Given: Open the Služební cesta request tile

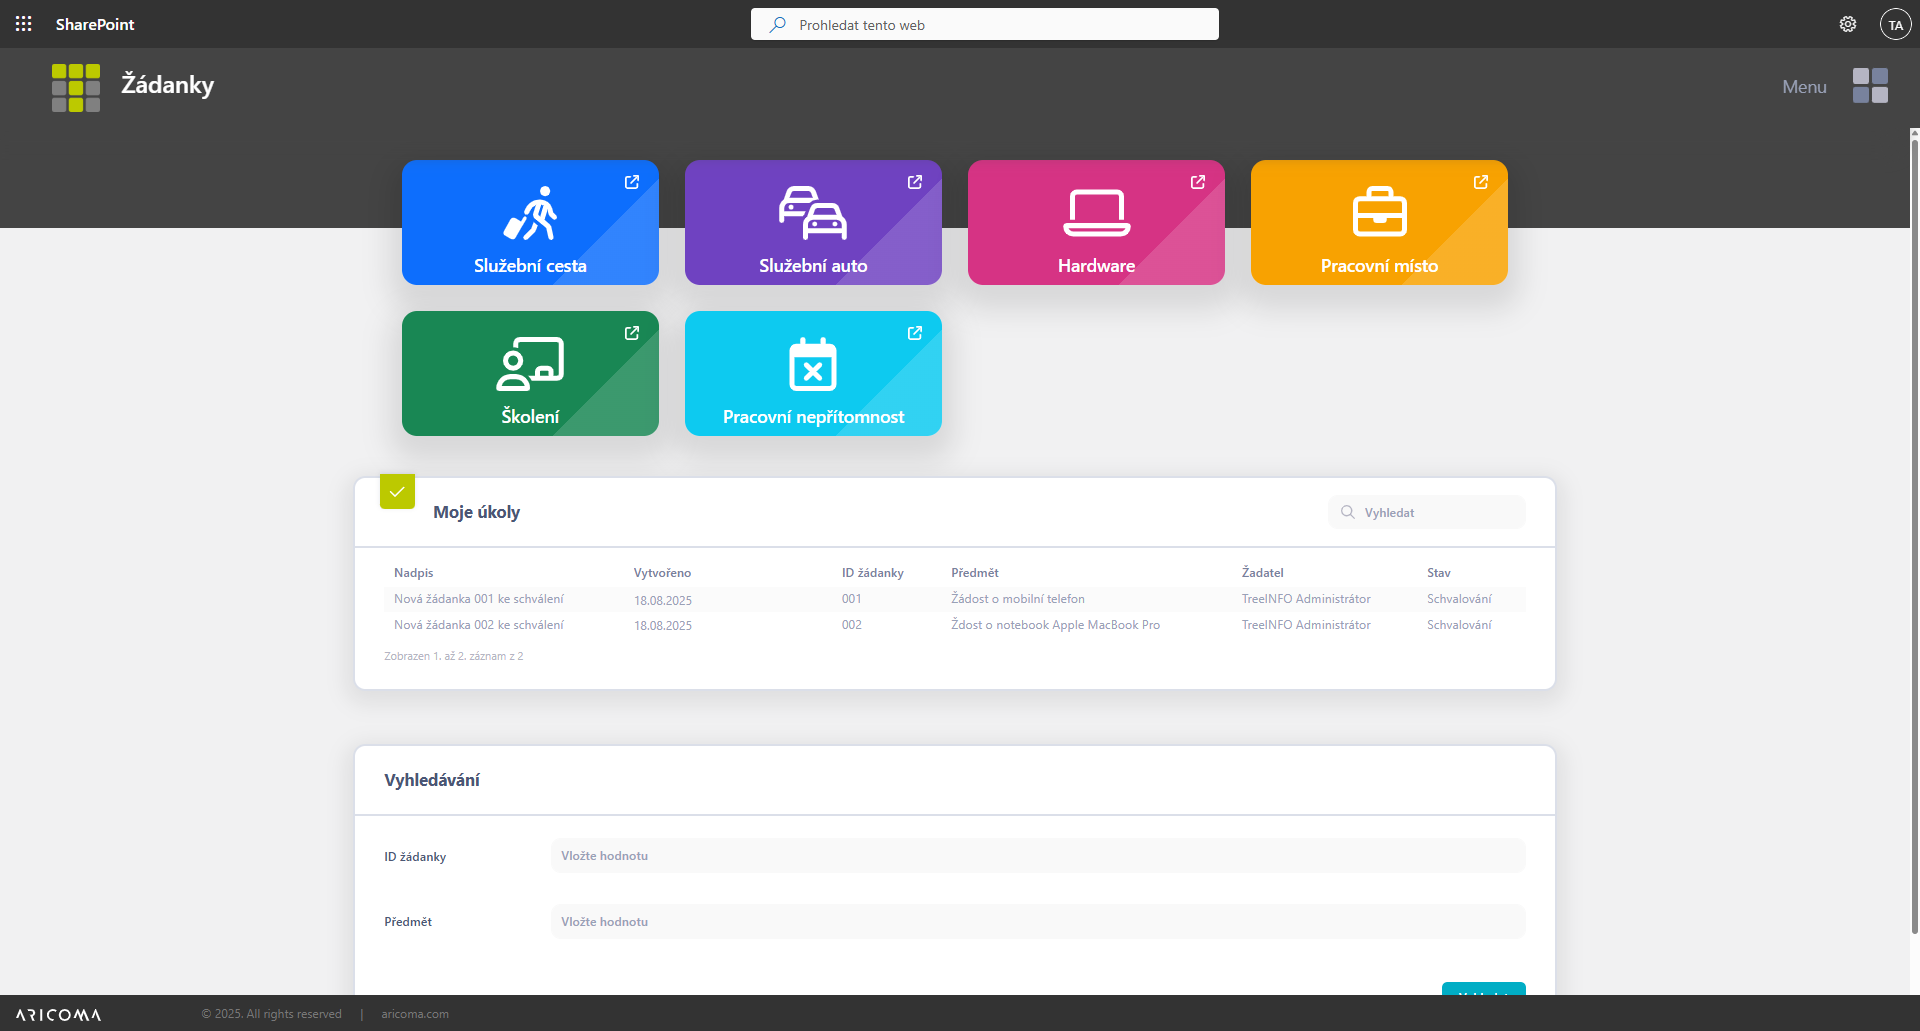Looking at the screenshot, I should click(x=530, y=223).
